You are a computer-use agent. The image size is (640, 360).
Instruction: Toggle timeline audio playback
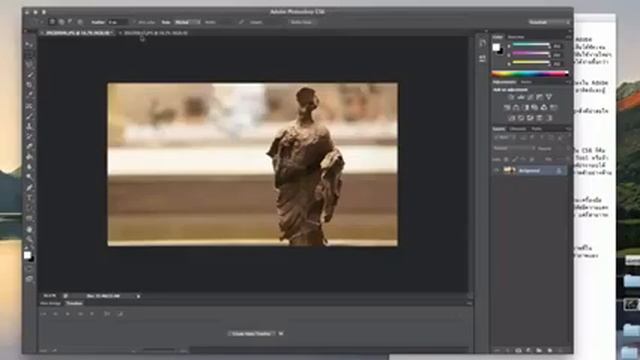click(x=92, y=314)
